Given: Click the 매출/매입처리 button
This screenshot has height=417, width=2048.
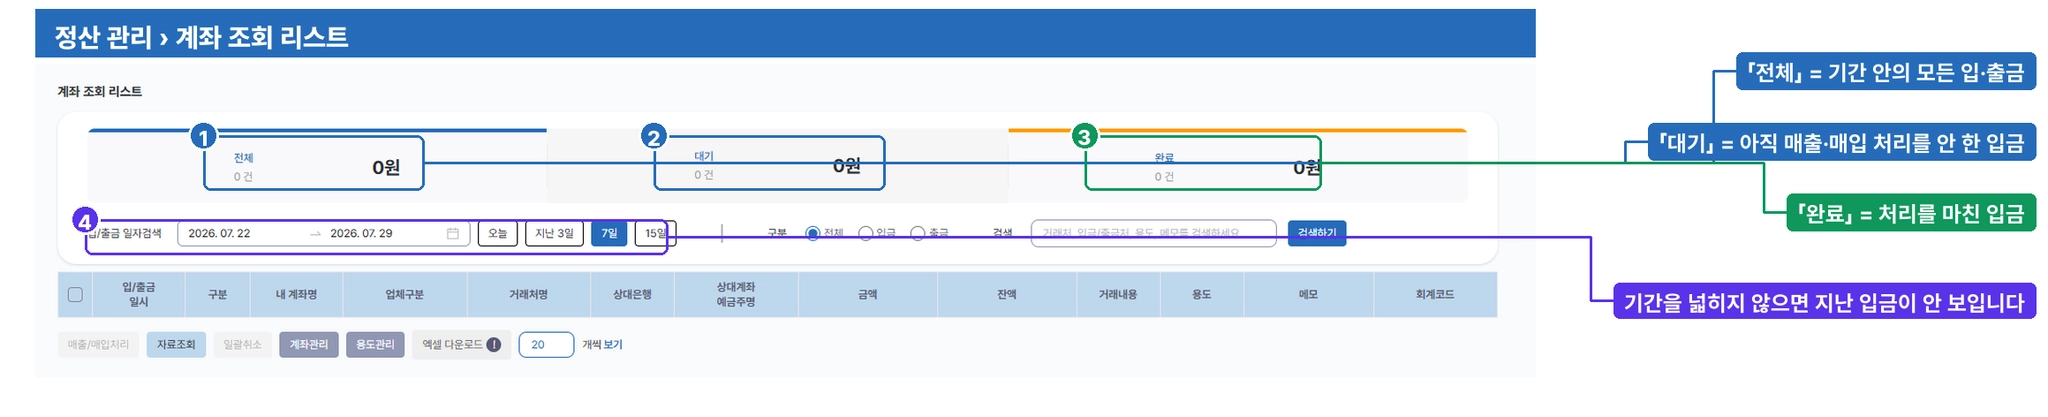Looking at the screenshot, I should click(98, 345).
